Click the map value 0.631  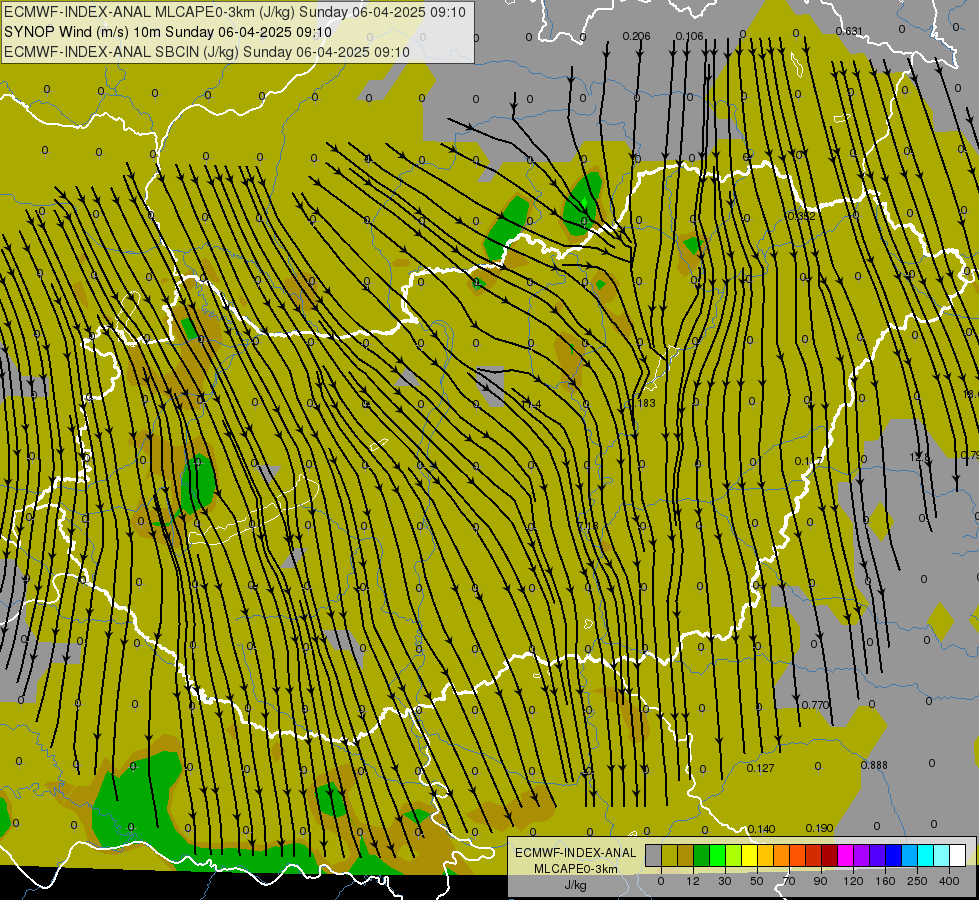(x=849, y=31)
